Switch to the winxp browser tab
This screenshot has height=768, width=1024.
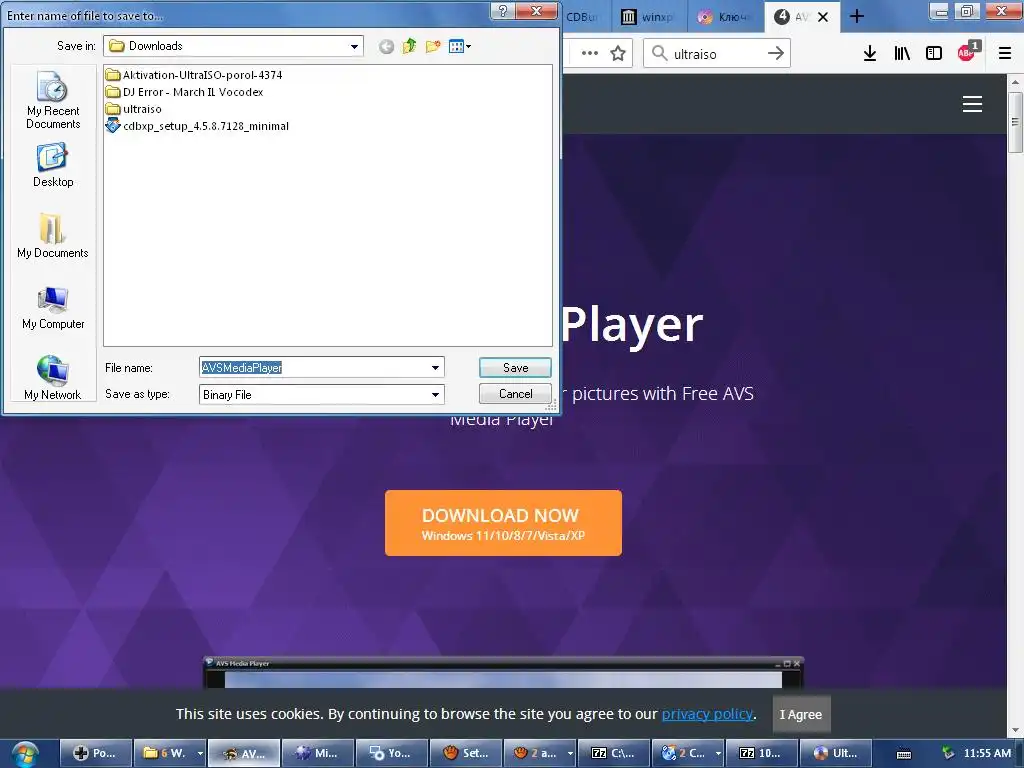tap(649, 17)
